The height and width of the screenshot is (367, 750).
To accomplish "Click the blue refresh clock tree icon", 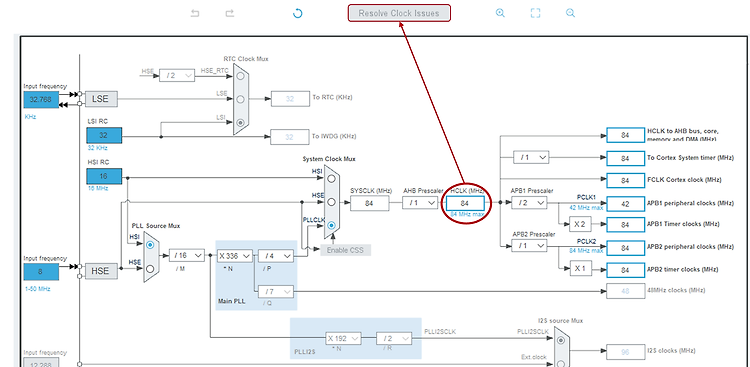I will pyautogui.click(x=298, y=13).
